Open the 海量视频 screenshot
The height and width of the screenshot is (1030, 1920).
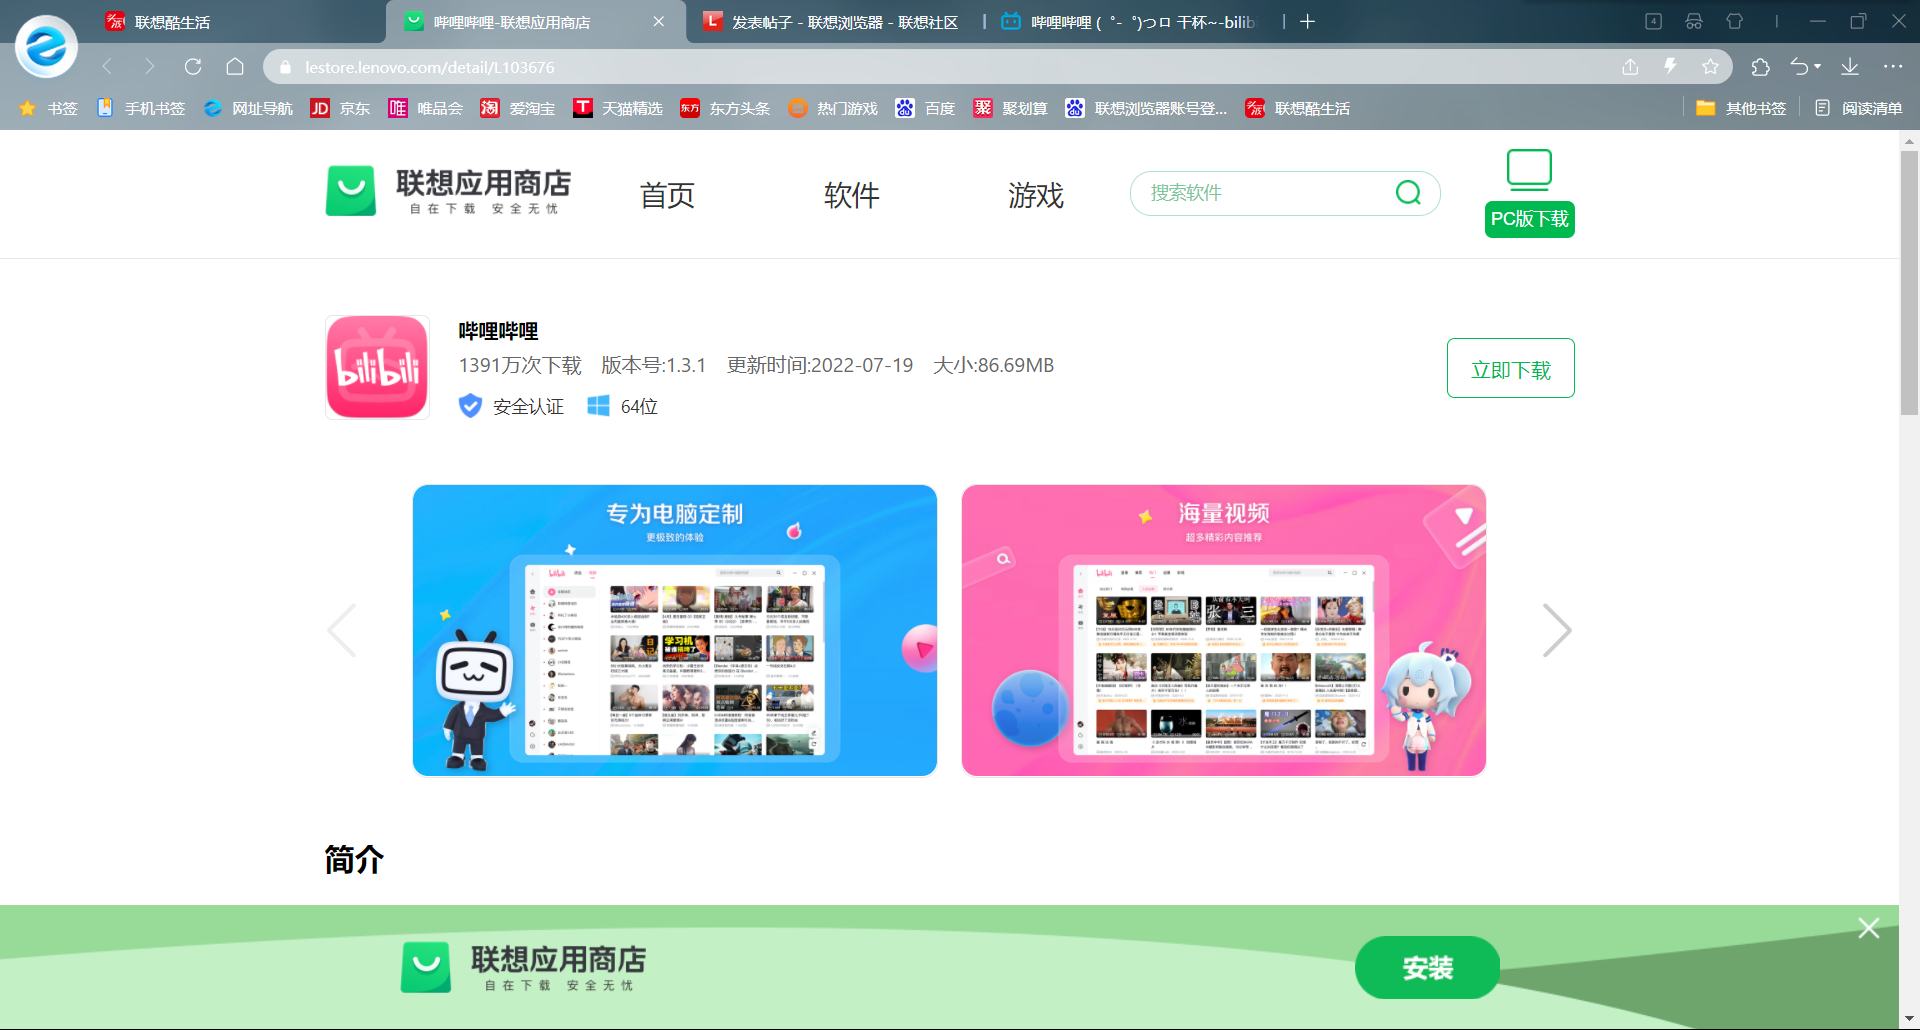(1224, 630)
